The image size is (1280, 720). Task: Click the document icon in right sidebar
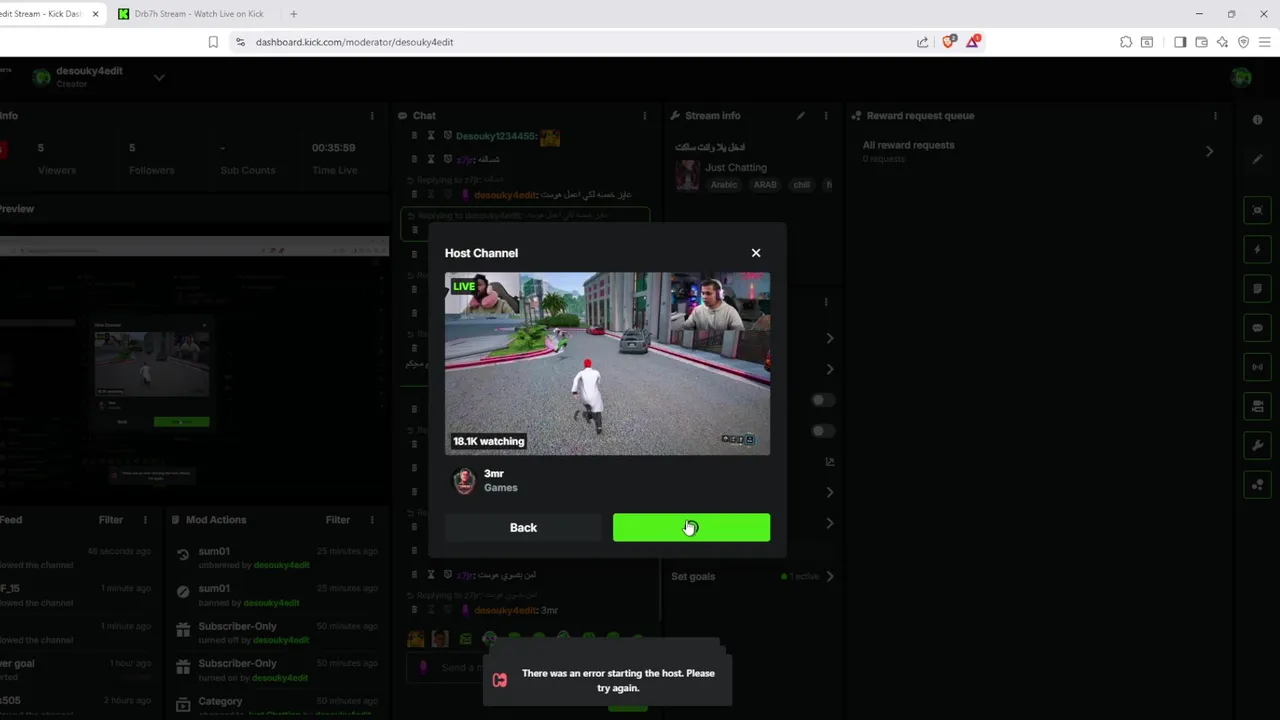pyautogui.click(x=1257, y=288)
